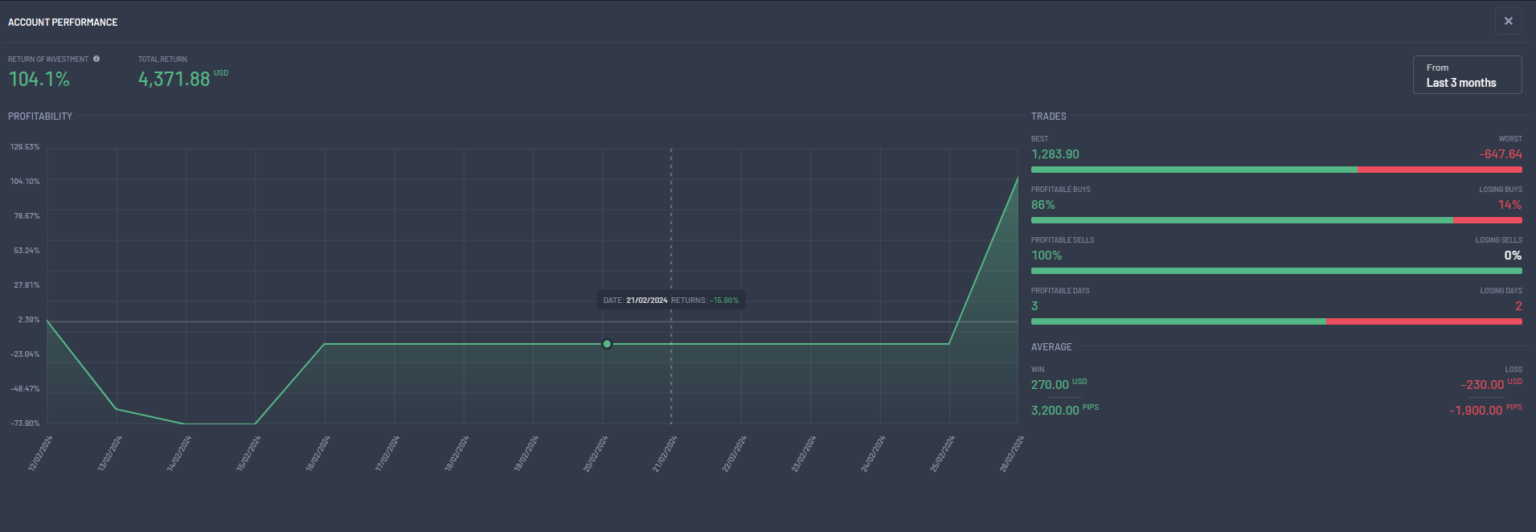Click the Profitable Sells 100% bar
Image resolution: width=1536 pixels, height=532 pixels.
click(x=1276, y=271)
